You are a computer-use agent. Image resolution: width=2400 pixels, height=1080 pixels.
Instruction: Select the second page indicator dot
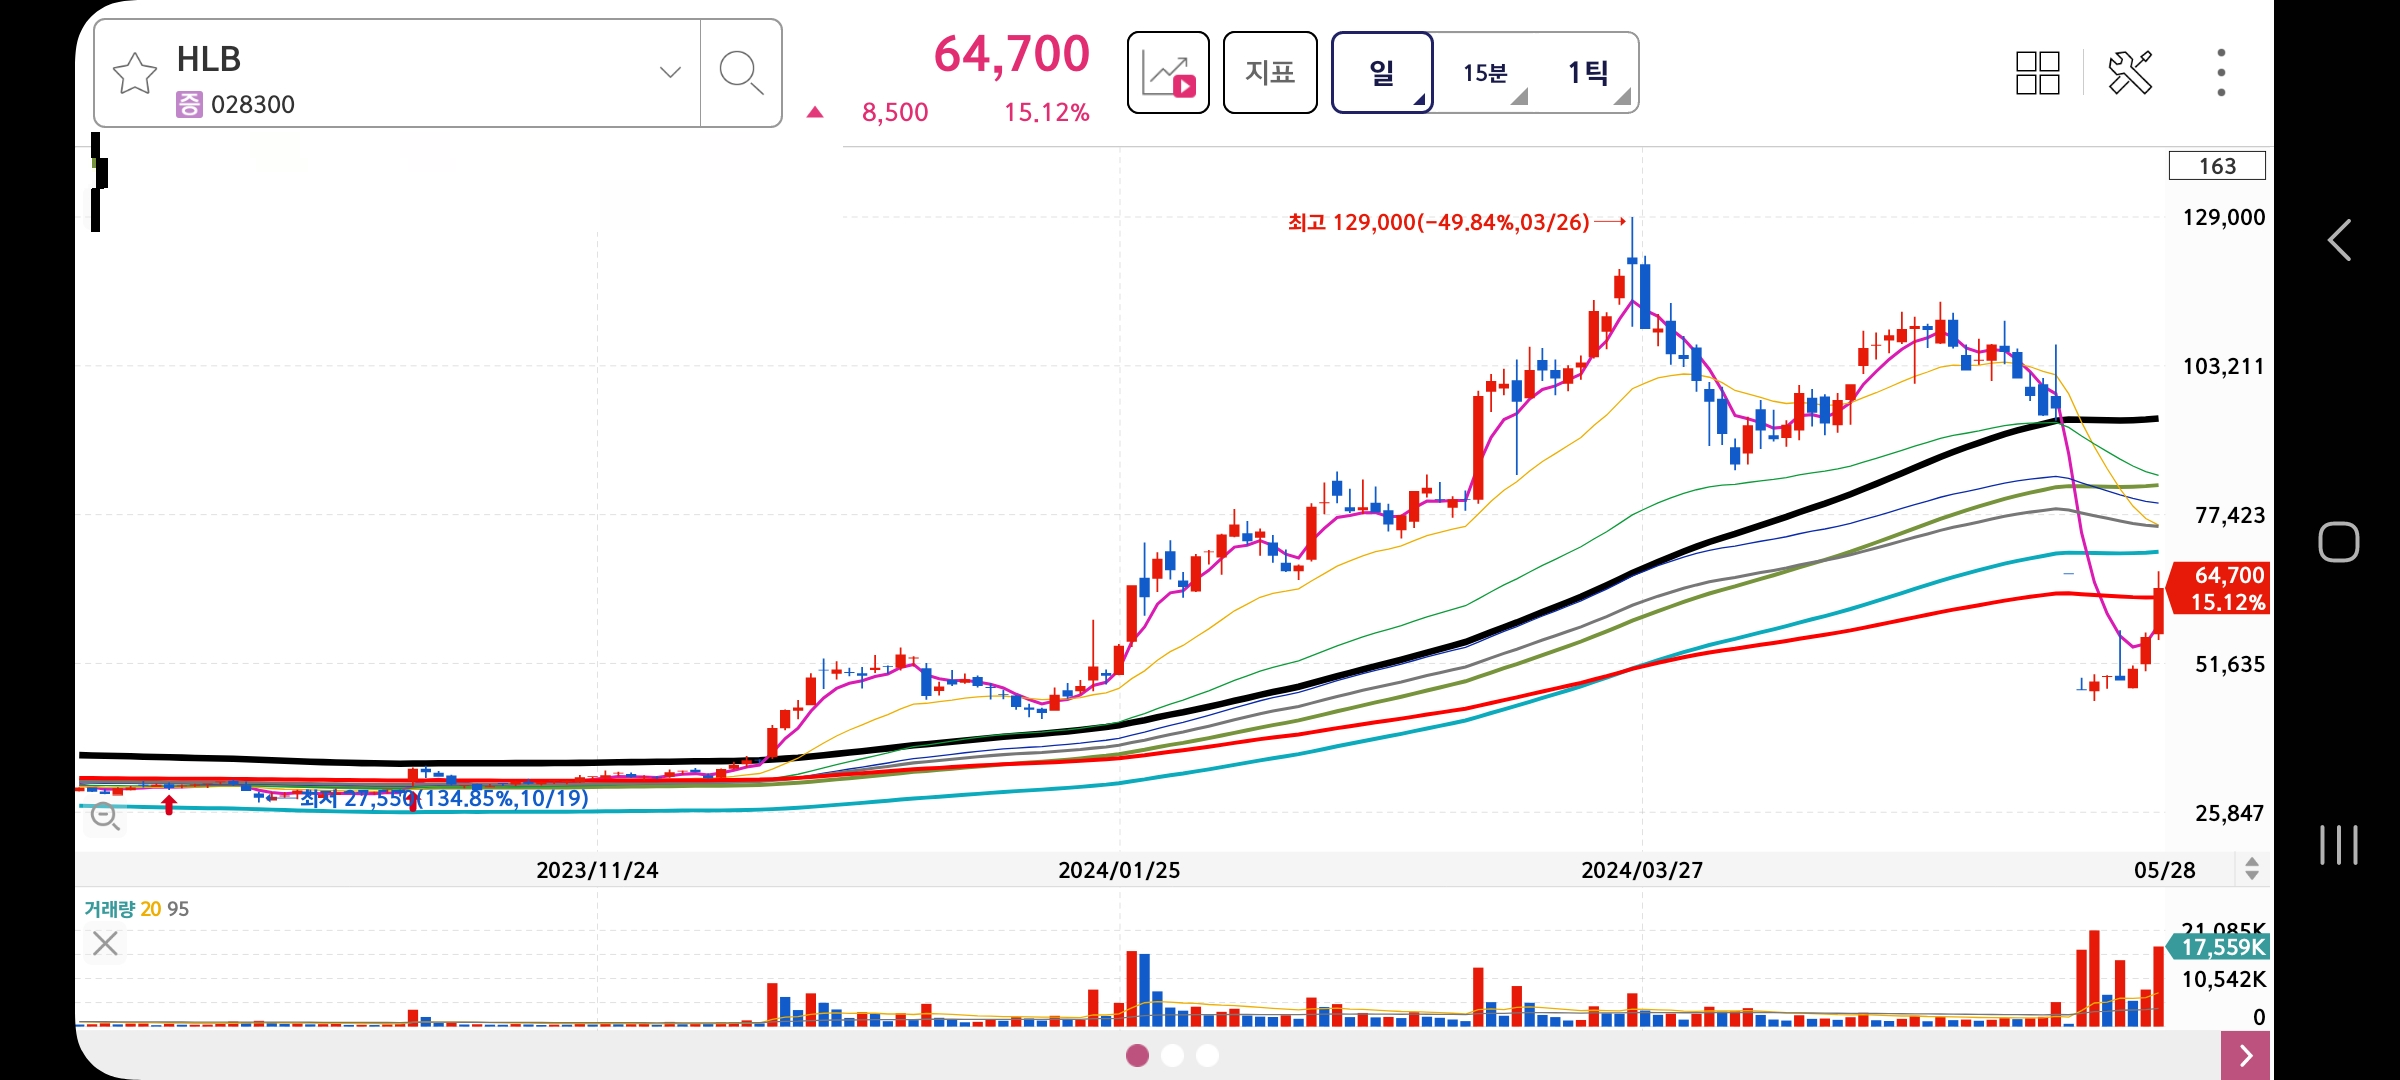click(x=1172, y=1055)
